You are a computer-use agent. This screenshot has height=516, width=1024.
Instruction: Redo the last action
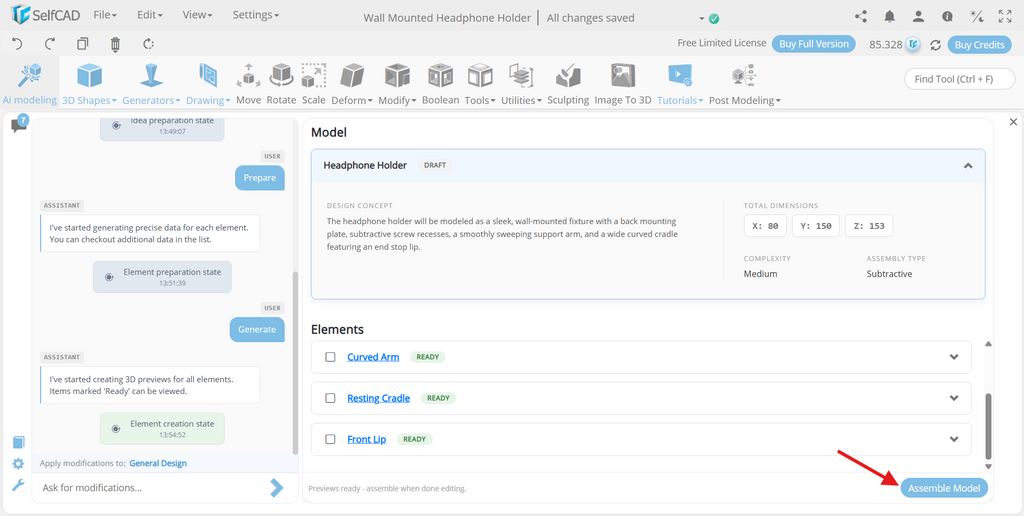pyautogui.click(x=50, y=44)
